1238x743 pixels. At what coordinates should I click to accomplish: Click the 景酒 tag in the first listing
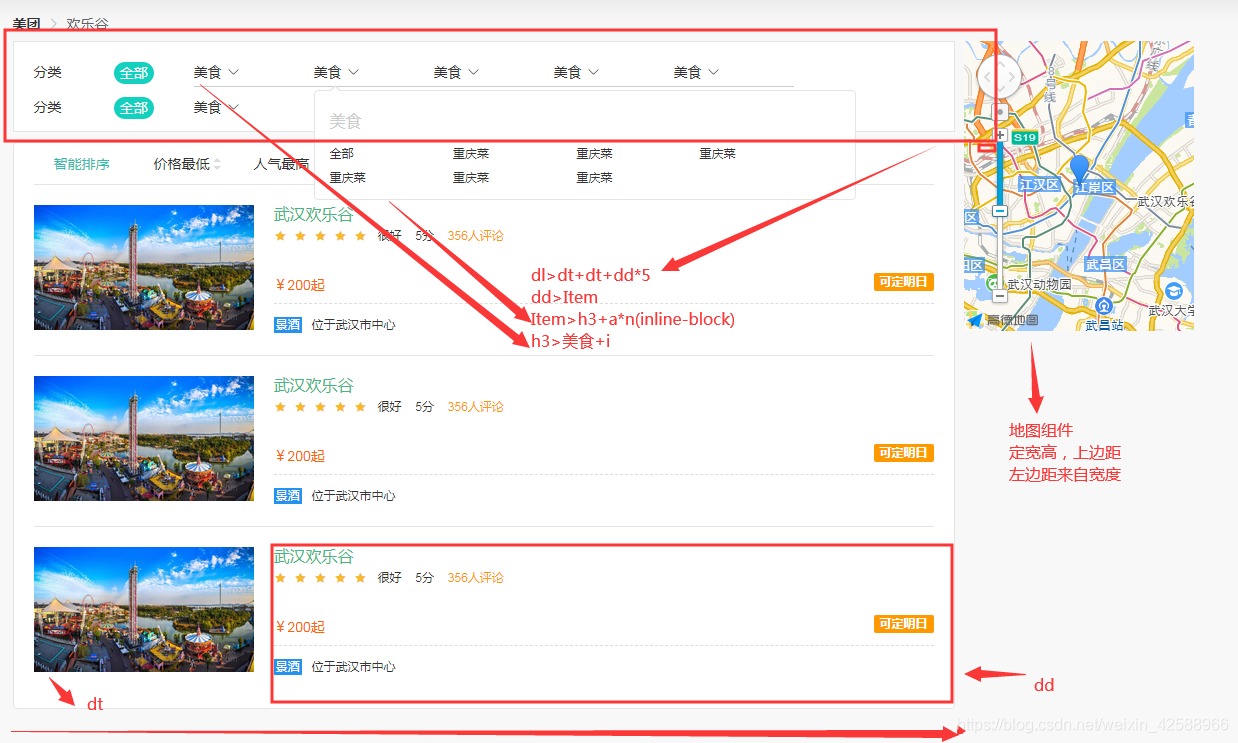[x=288, y=325]
